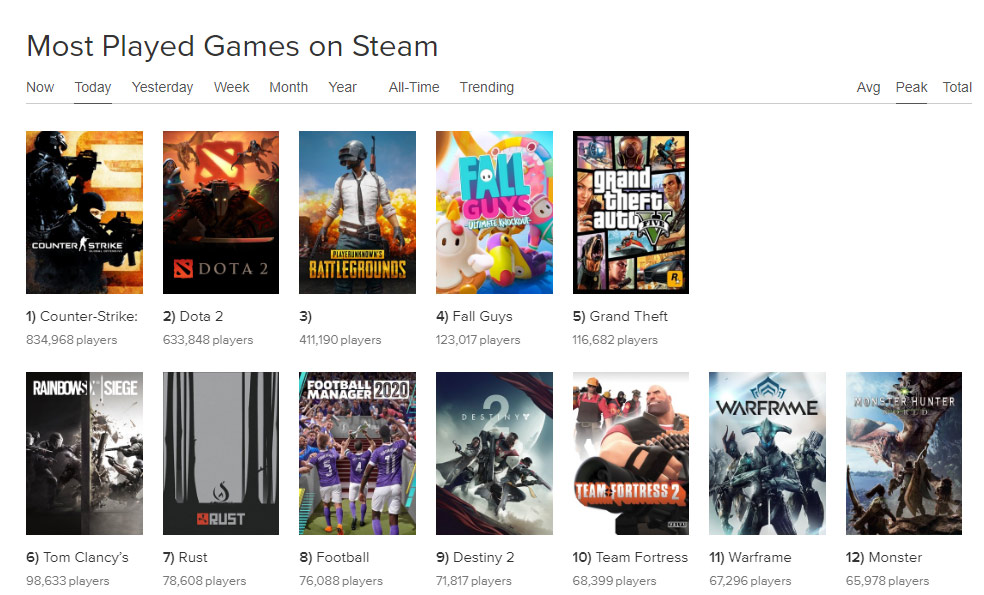Screen dimensions: 984x595
Task: Click the '2) Dota 2' title link
Action: point(193,316)
